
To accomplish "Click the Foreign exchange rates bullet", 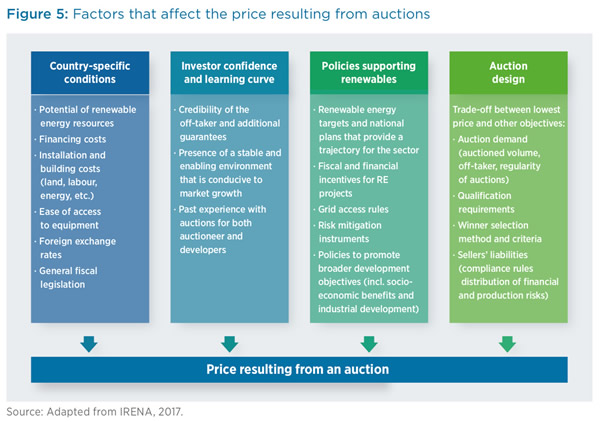I will coord(75,248).
